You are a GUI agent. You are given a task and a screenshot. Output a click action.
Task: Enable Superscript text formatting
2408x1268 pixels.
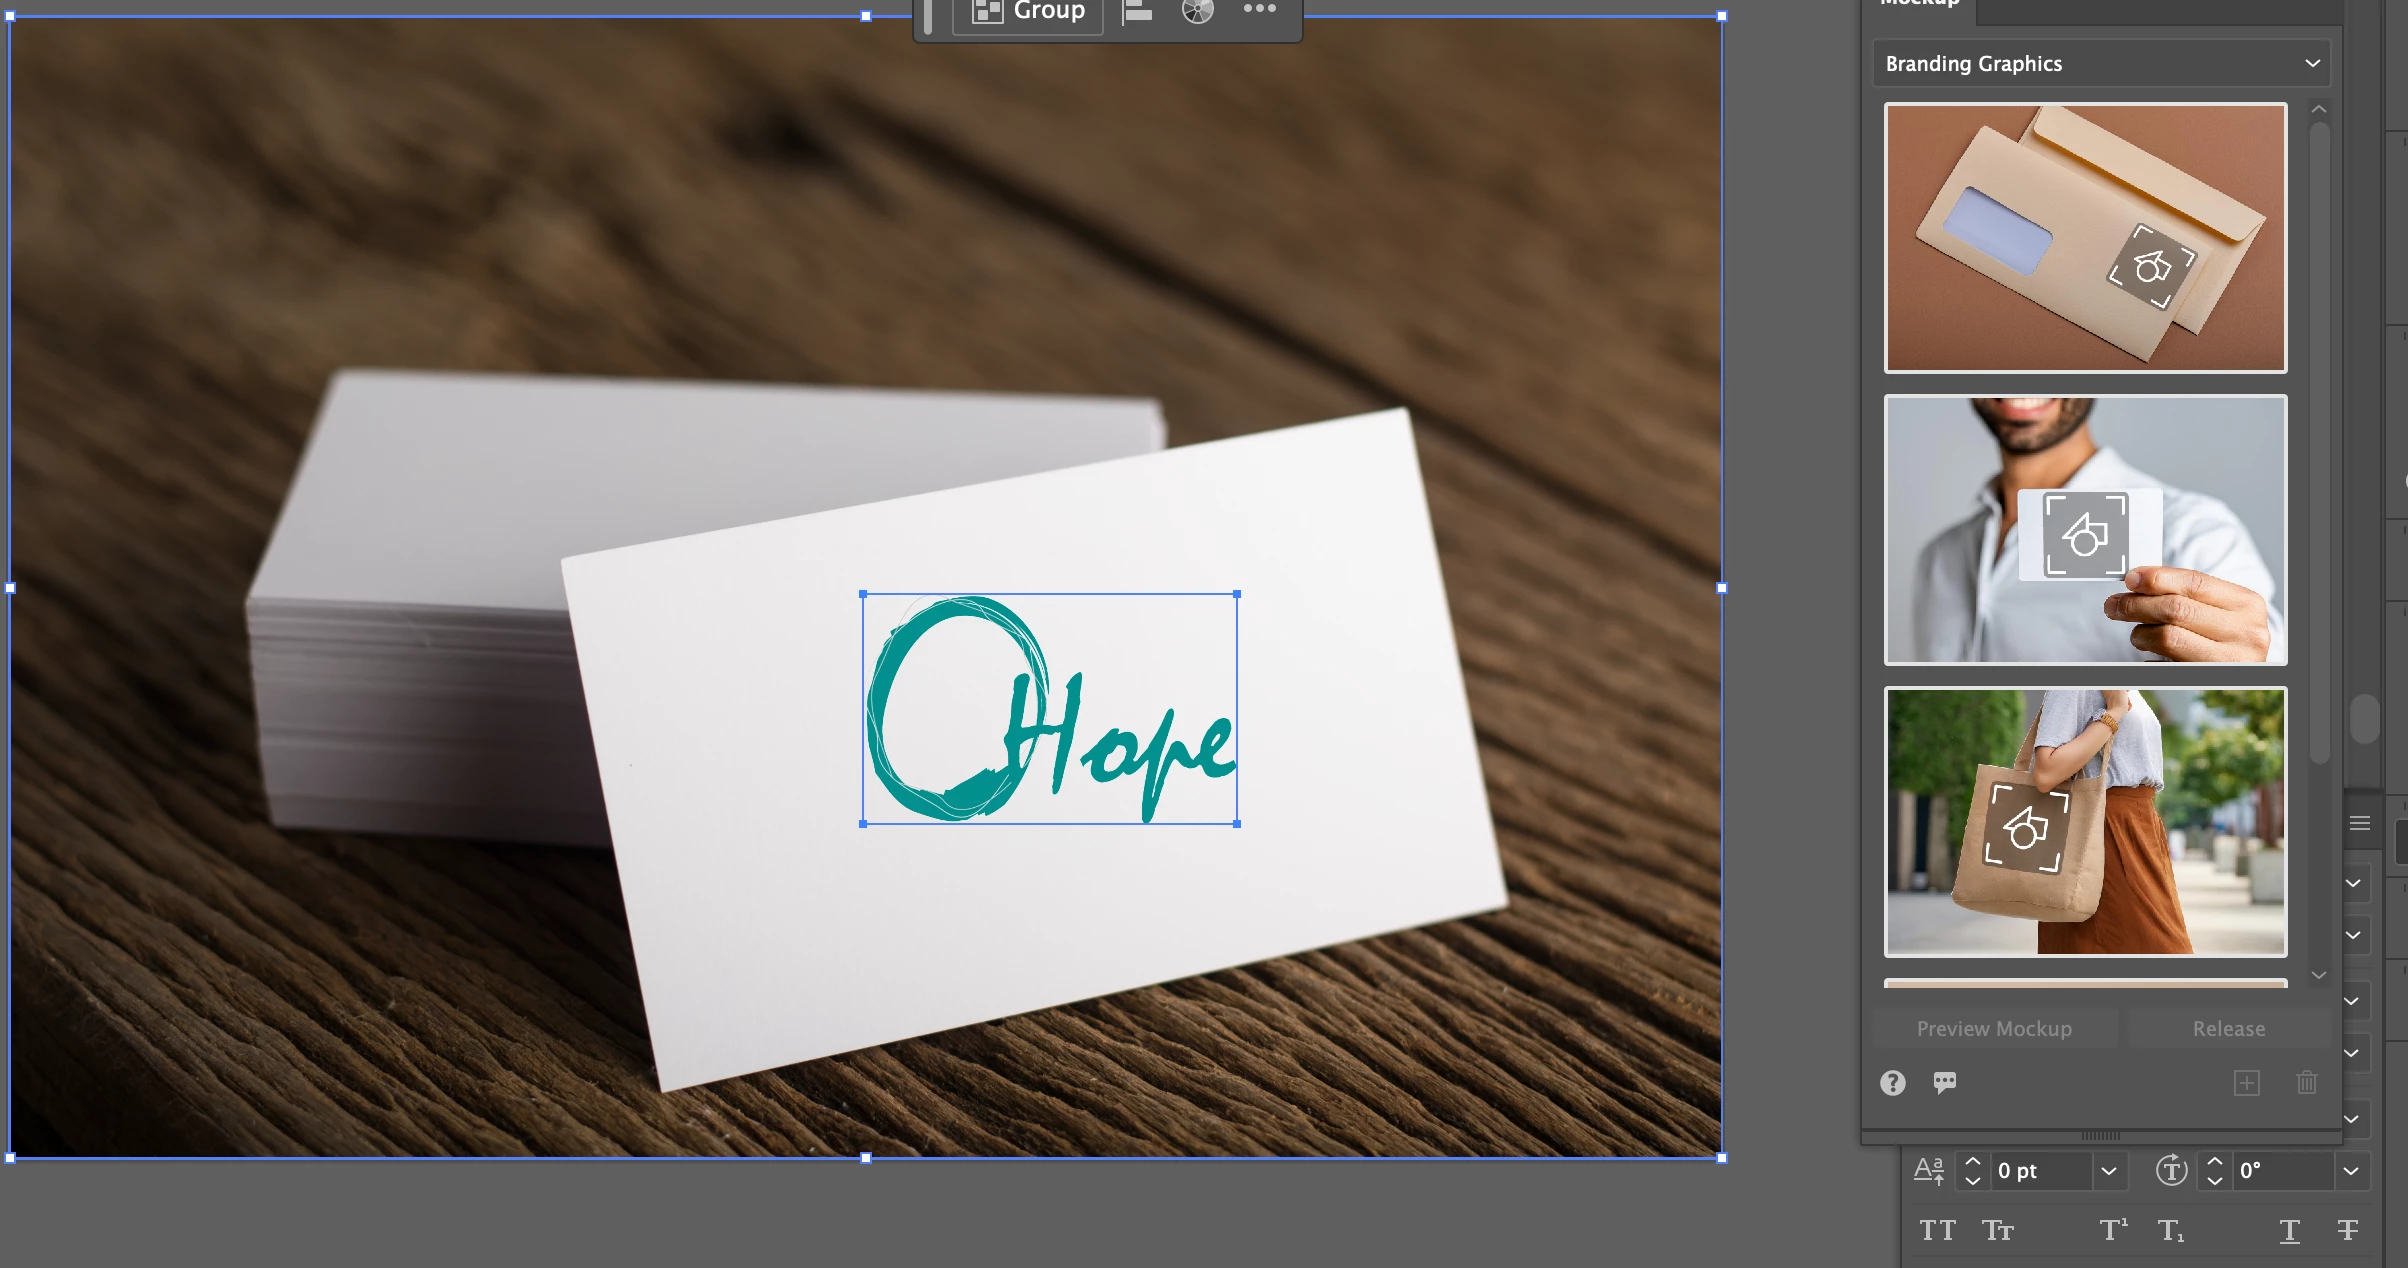point(2113,1231)
